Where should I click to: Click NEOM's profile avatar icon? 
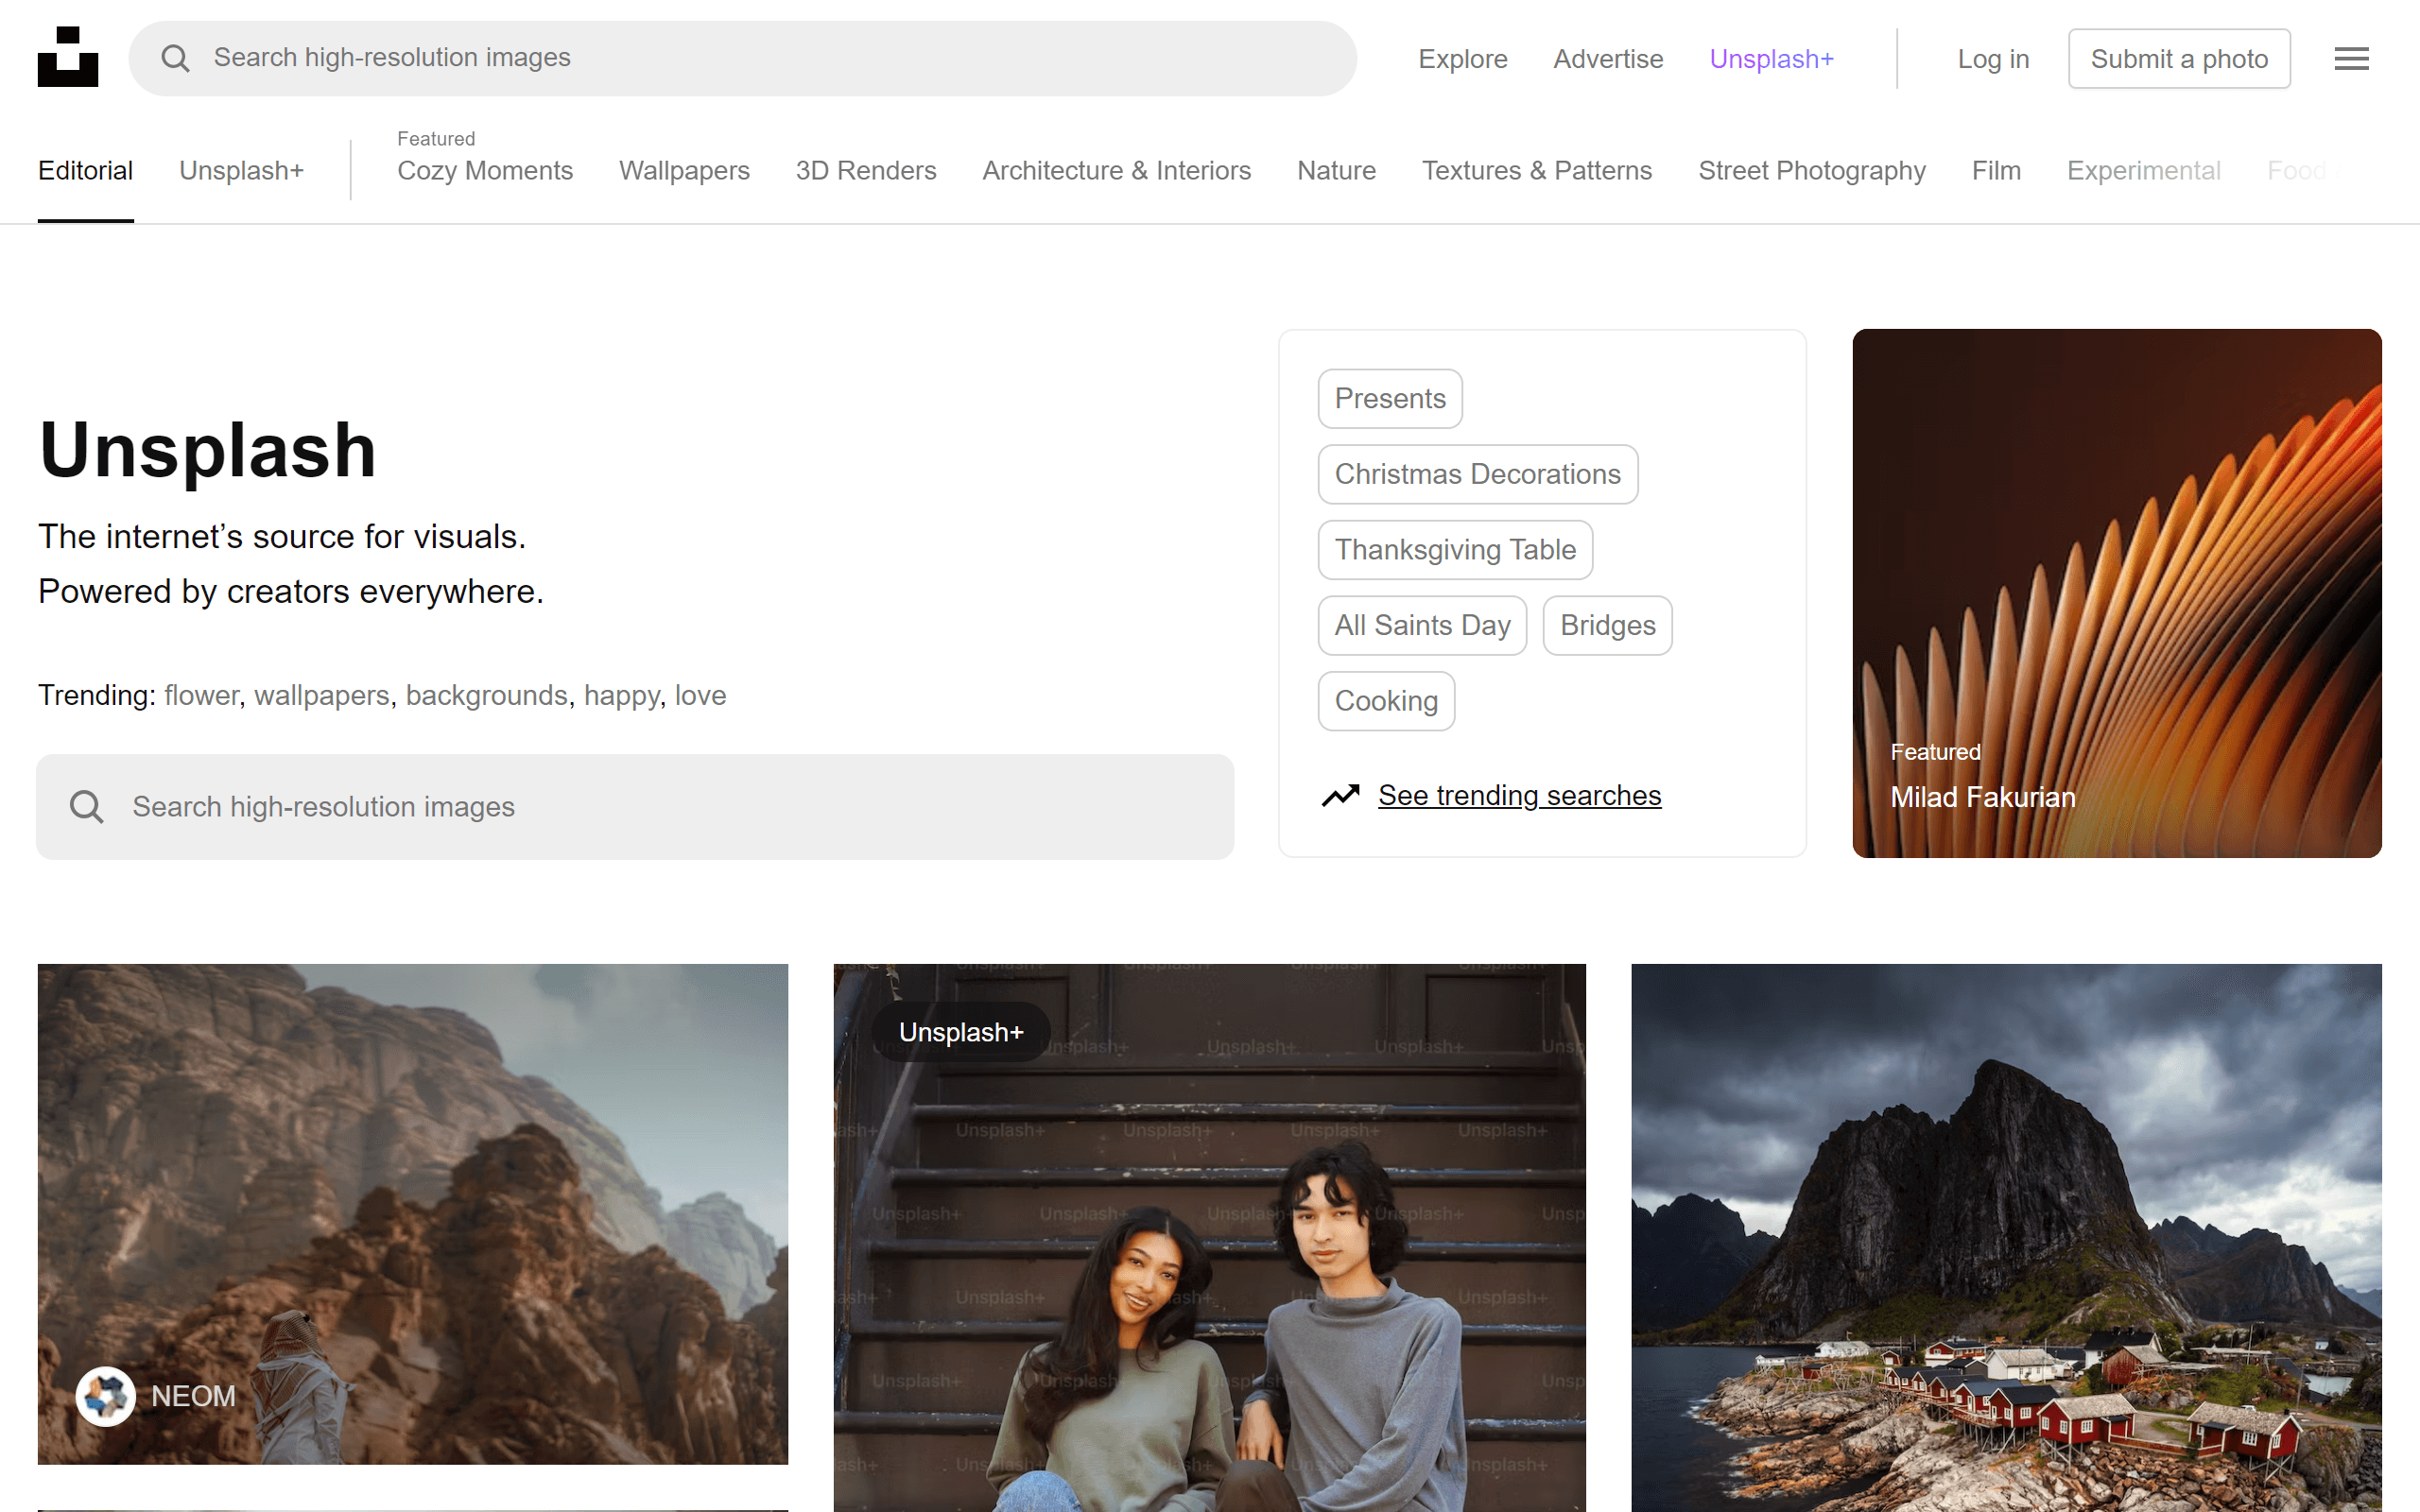106,1395
